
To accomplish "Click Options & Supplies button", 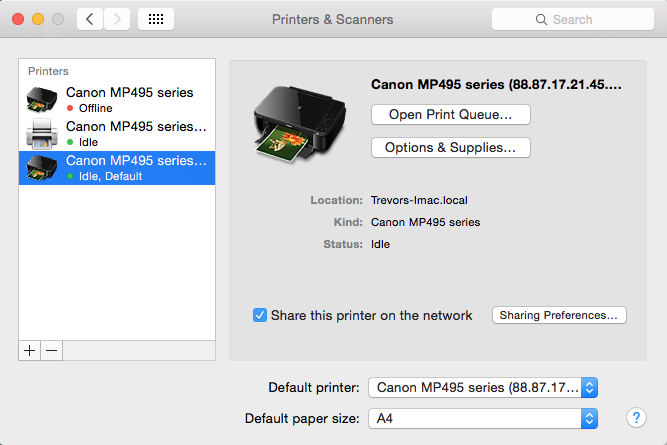I will point(450,148).
